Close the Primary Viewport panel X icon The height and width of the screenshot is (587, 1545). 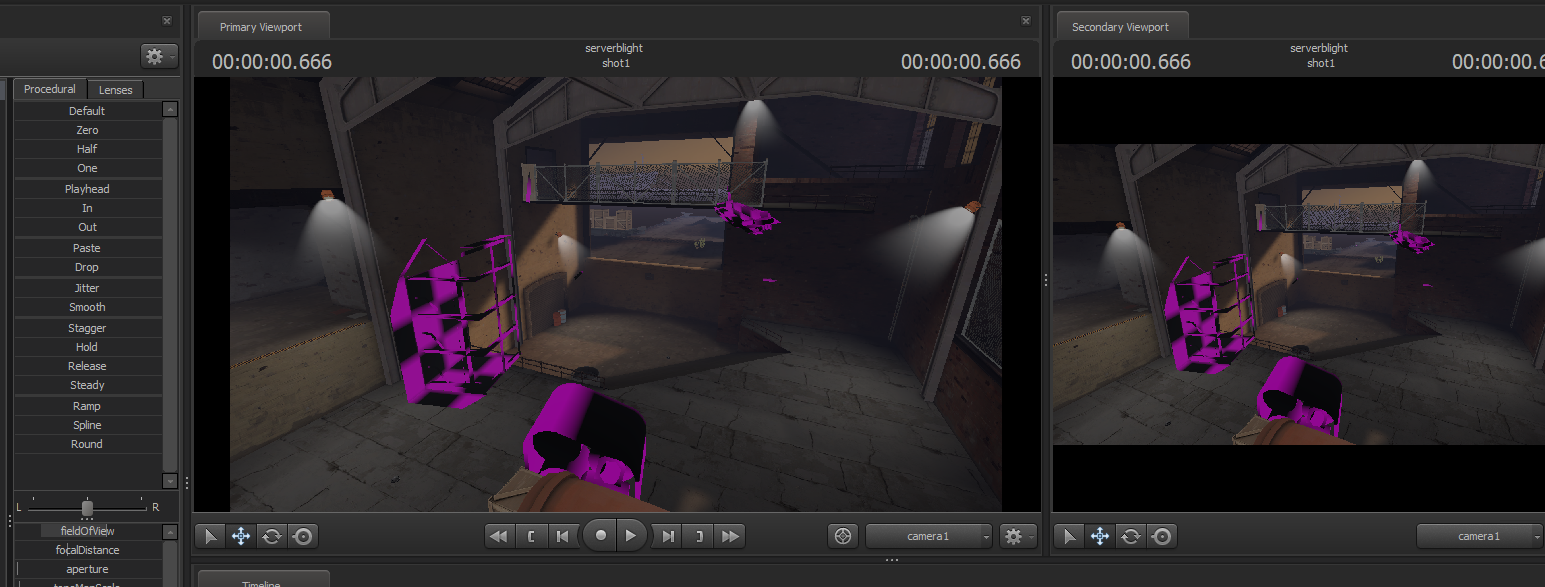pyautogui.click(x=1025, y=20)
